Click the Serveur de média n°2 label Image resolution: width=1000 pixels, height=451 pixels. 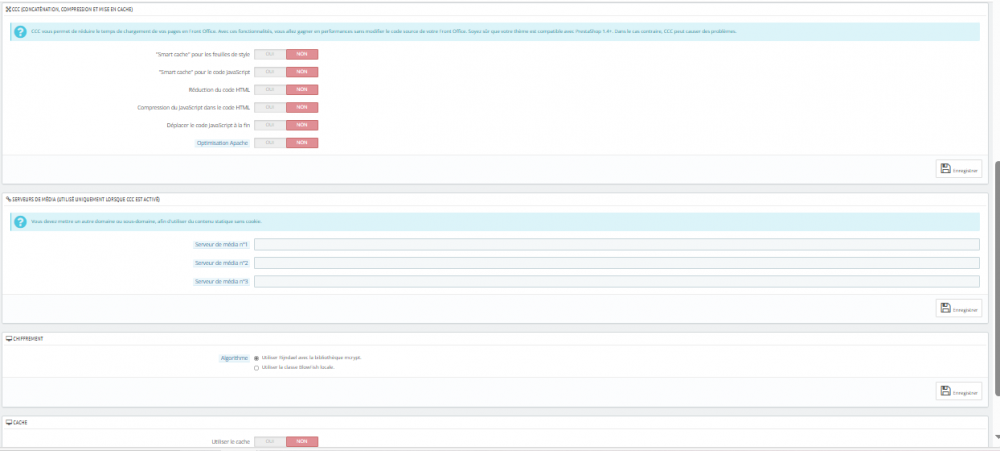[221, 263]
